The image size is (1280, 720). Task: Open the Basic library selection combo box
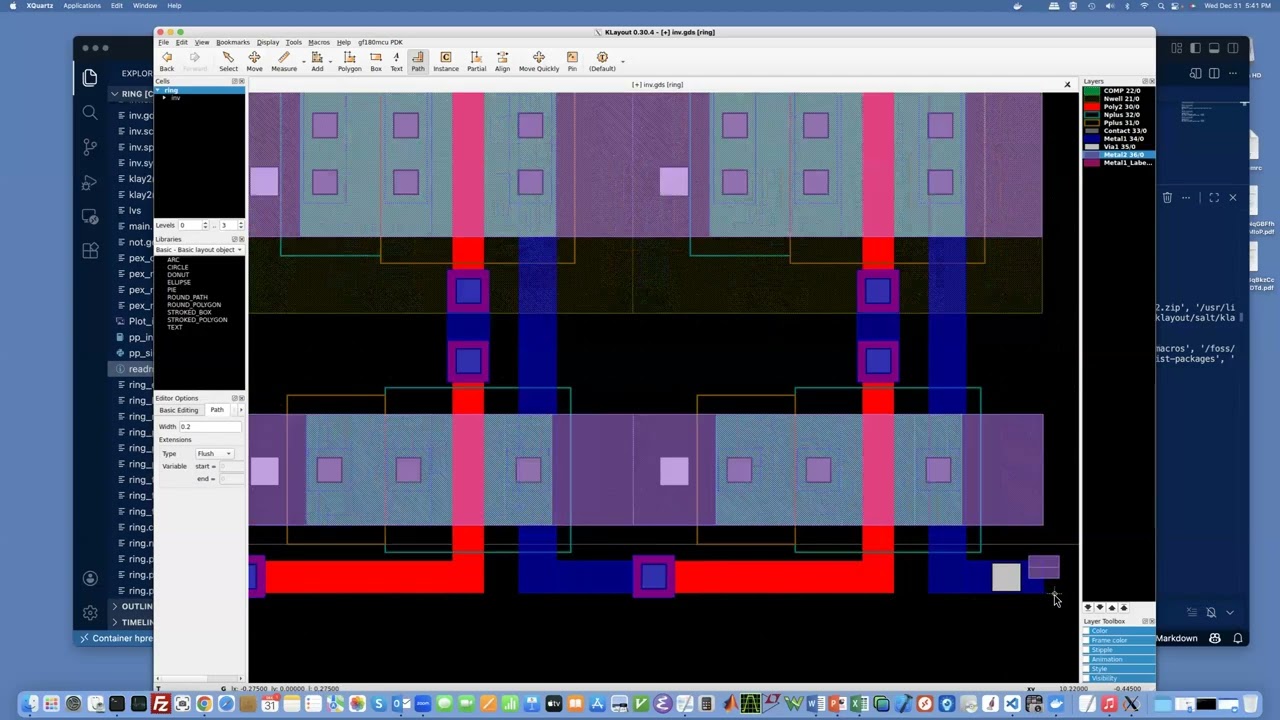[x=199, y=249]
